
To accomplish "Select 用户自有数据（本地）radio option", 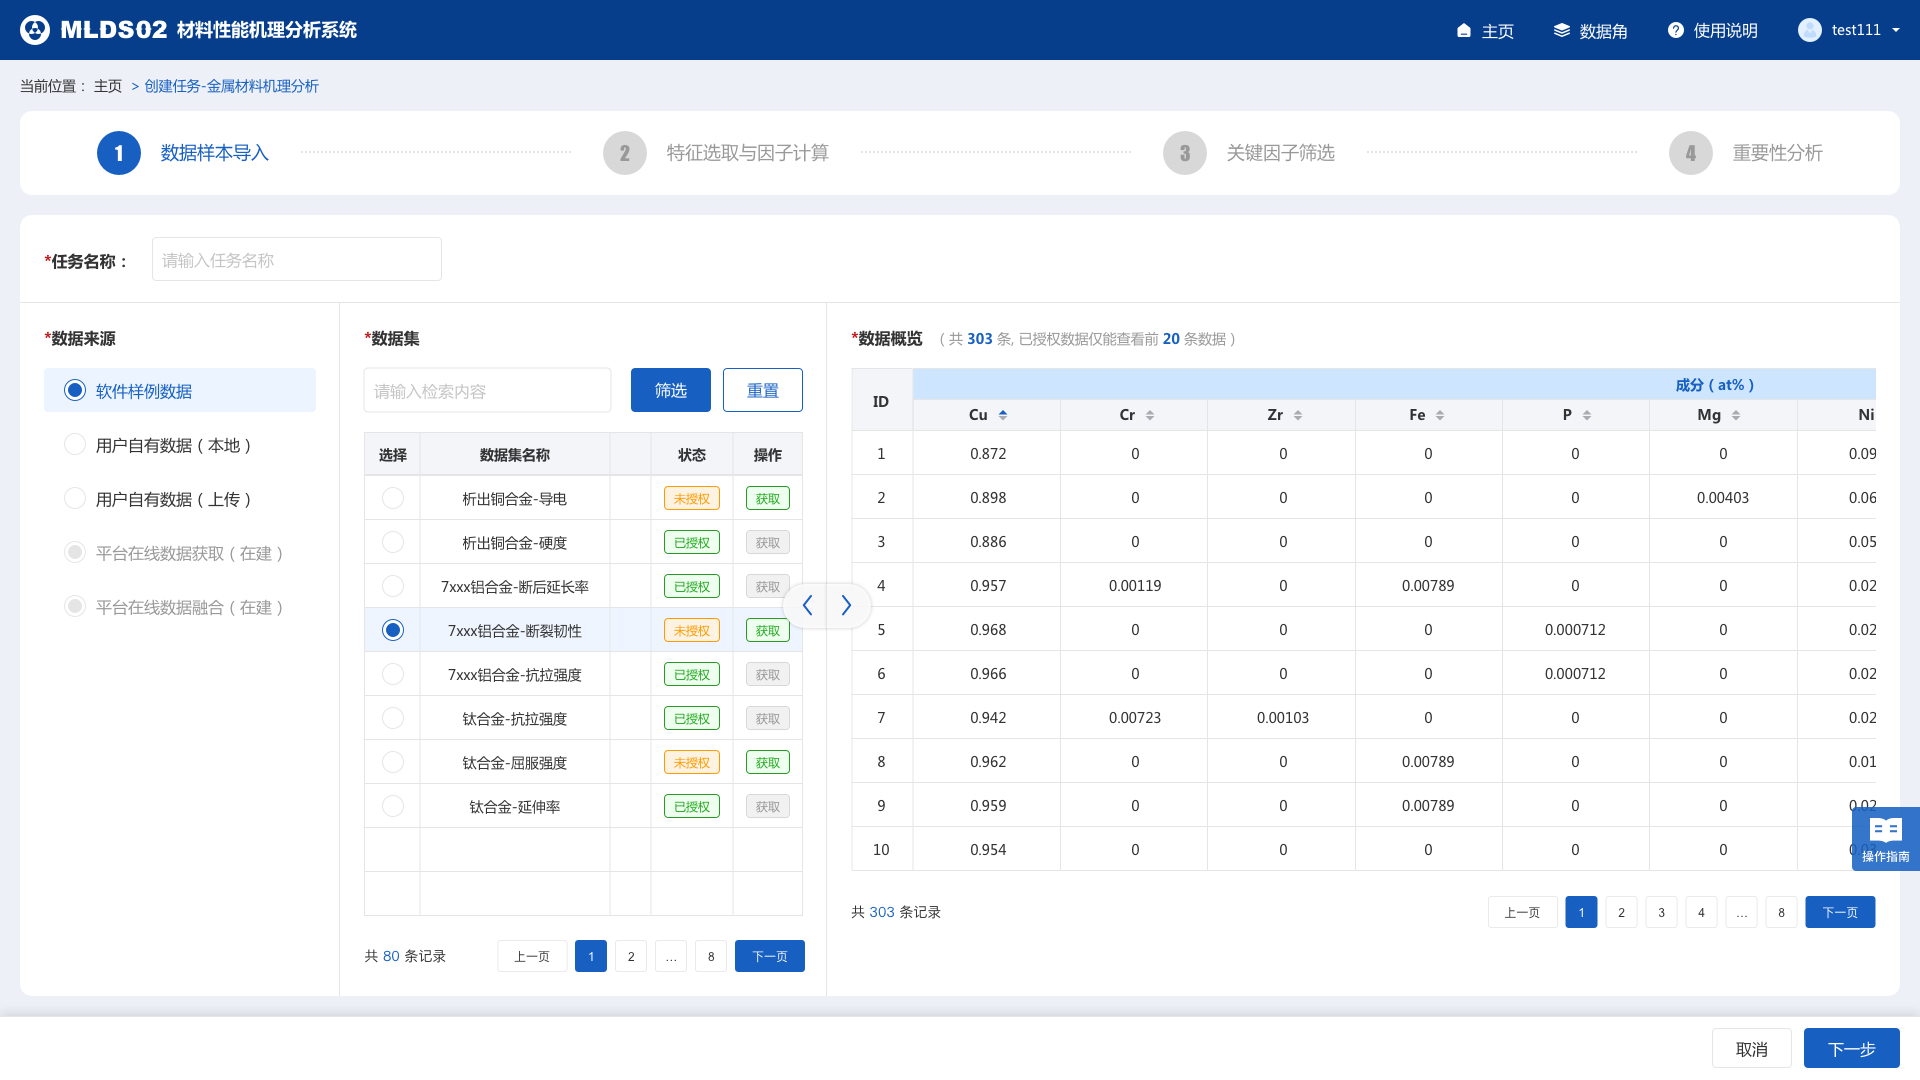I will [75, 444].
